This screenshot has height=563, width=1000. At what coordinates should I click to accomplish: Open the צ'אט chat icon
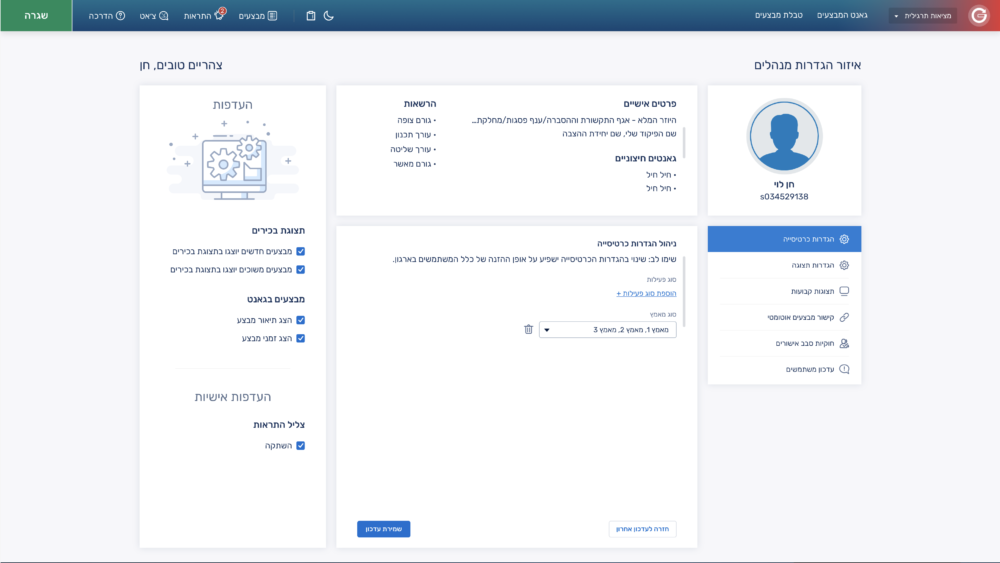coord(163,16)
